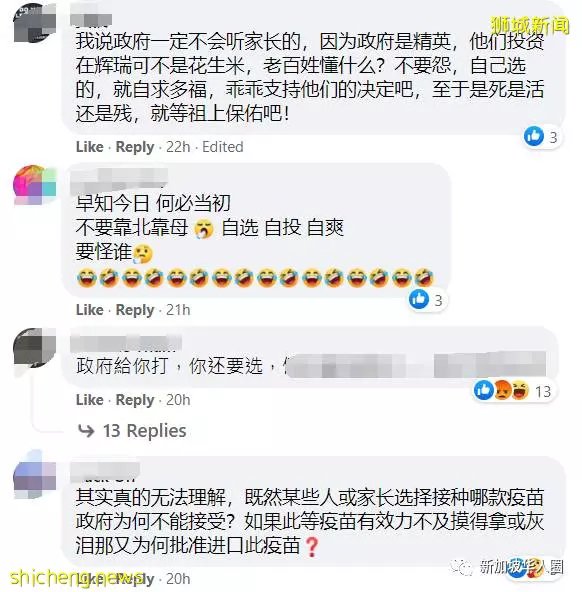
Task: Click the angry reaction emoji icon
Action: 502,390
